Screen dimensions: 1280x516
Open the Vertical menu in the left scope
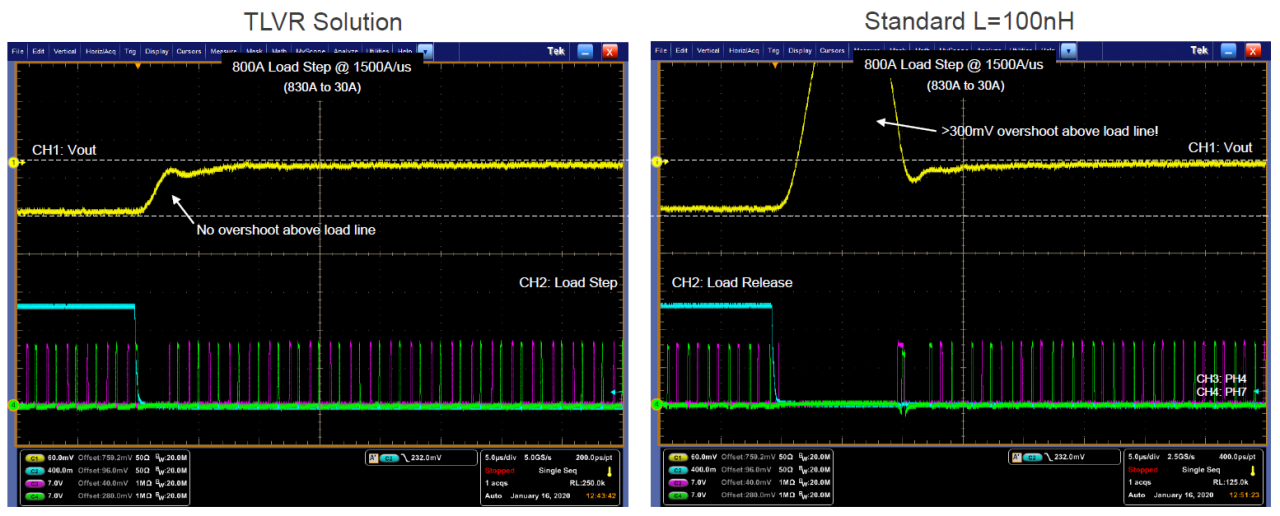(x=65, y=50)
